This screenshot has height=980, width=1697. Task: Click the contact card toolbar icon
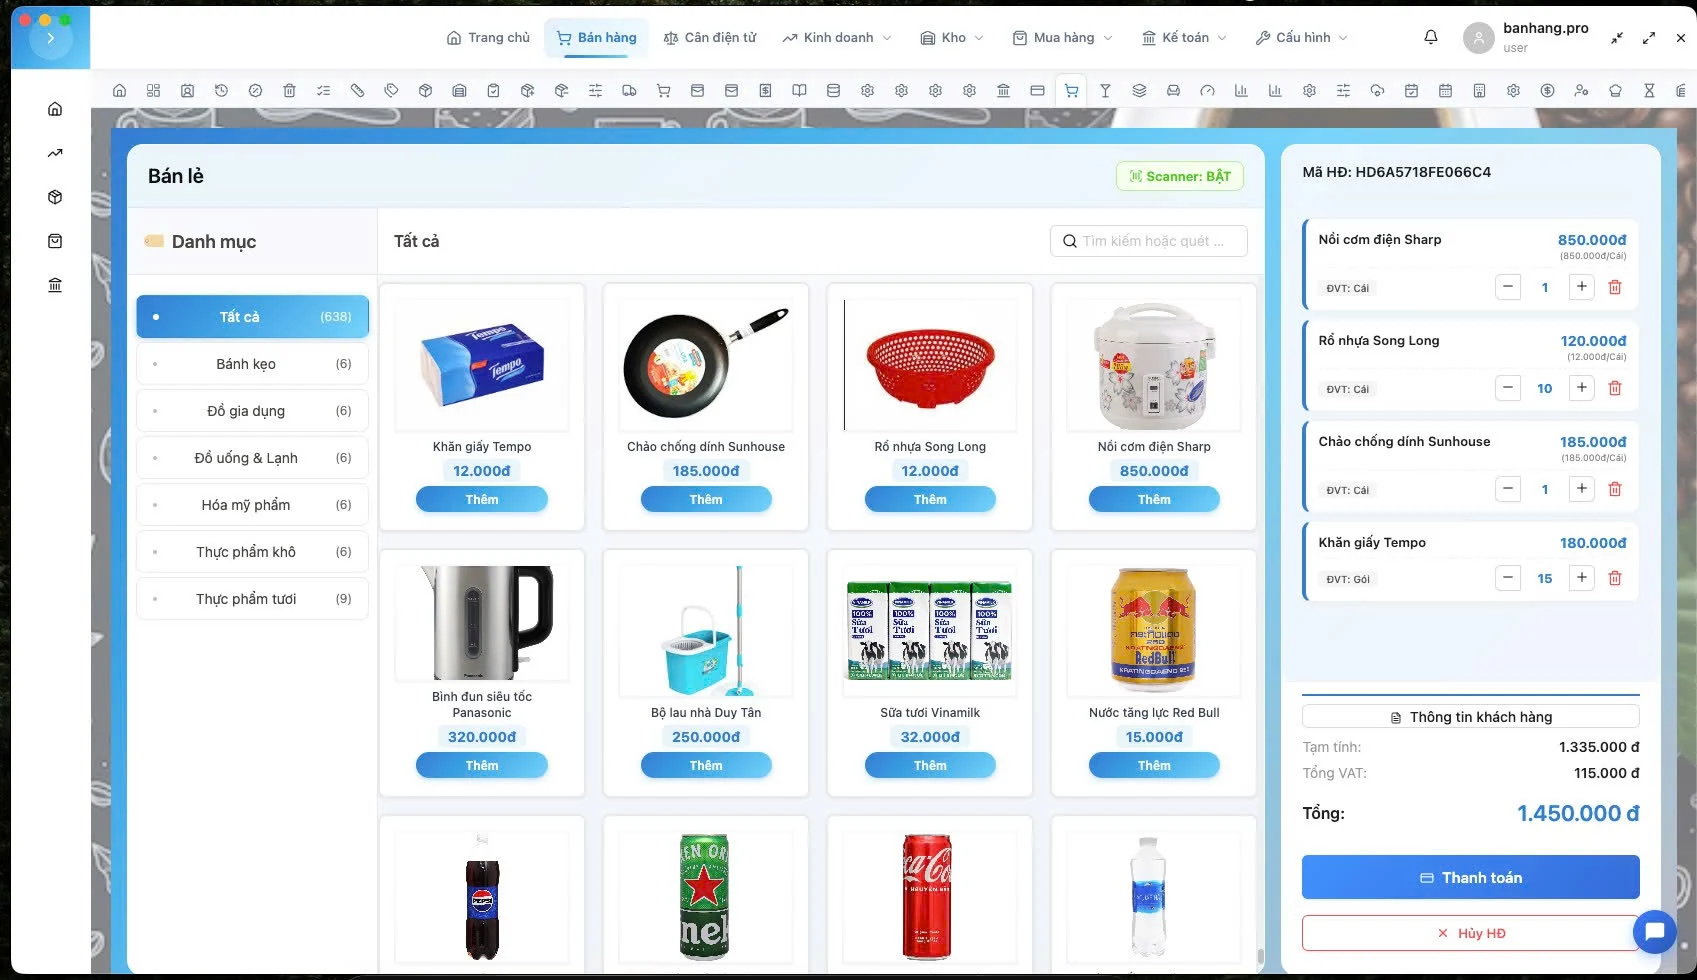tap(187, 90)
